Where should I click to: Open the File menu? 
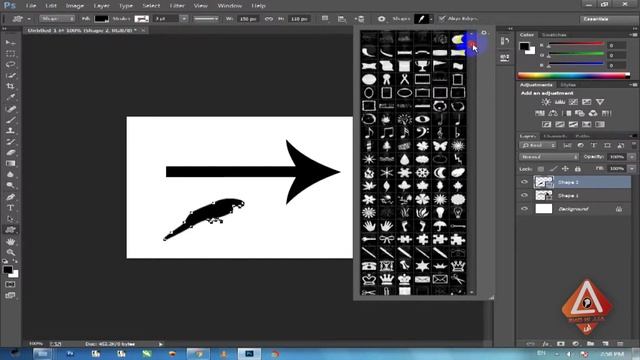coord(31,6)
